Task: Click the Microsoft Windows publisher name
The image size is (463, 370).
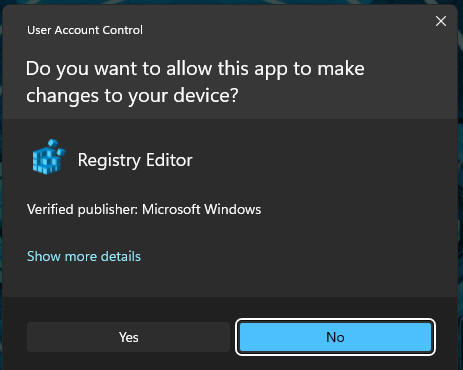Action: 201,210
